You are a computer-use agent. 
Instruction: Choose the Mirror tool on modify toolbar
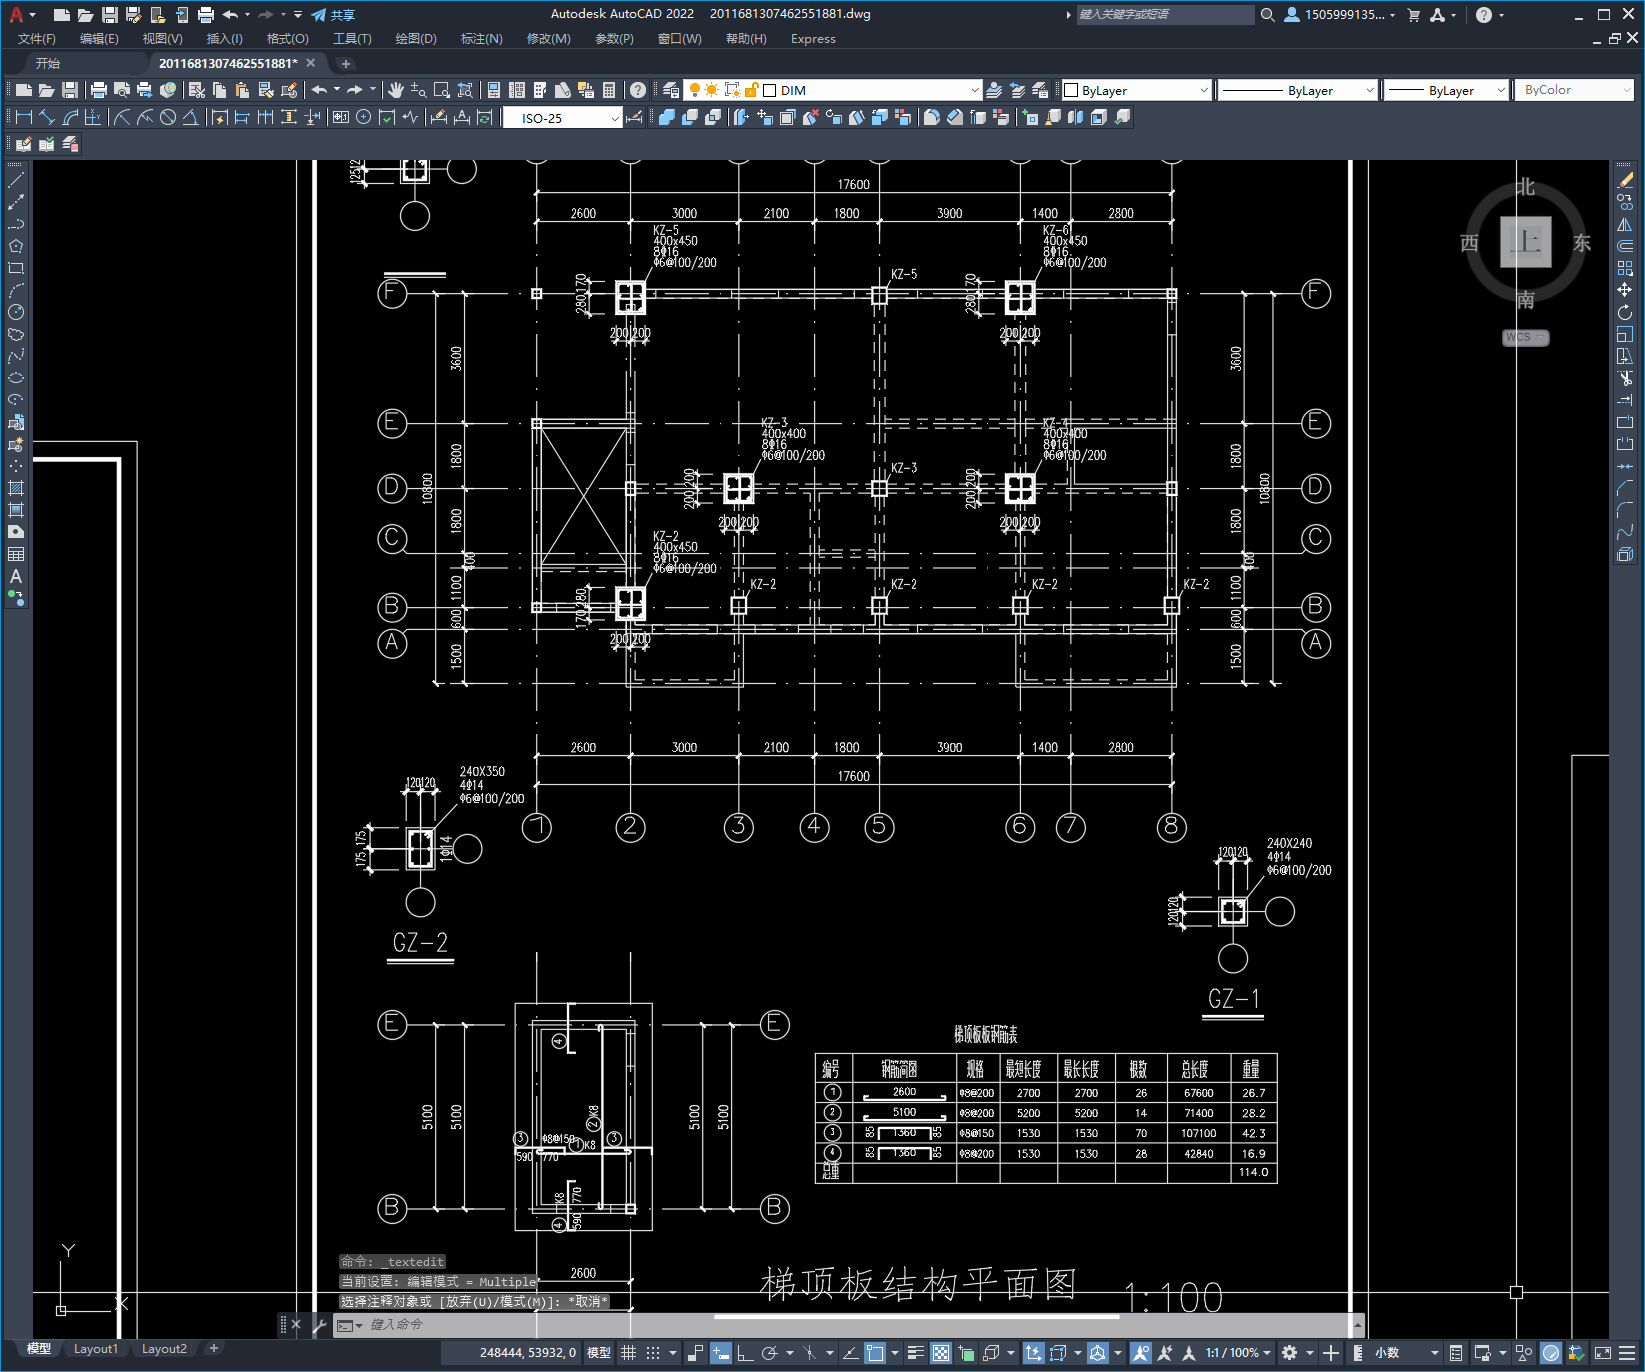click(x=1625, y=225)
